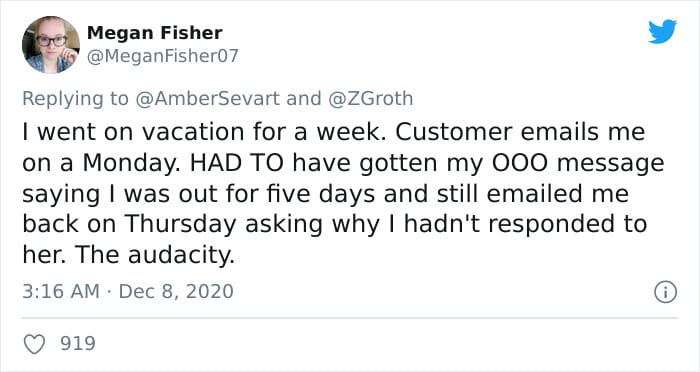The height and width of the screenshot is (372, 700).
Task: View the 919 likes count
Action: click(x=78, y=343)
